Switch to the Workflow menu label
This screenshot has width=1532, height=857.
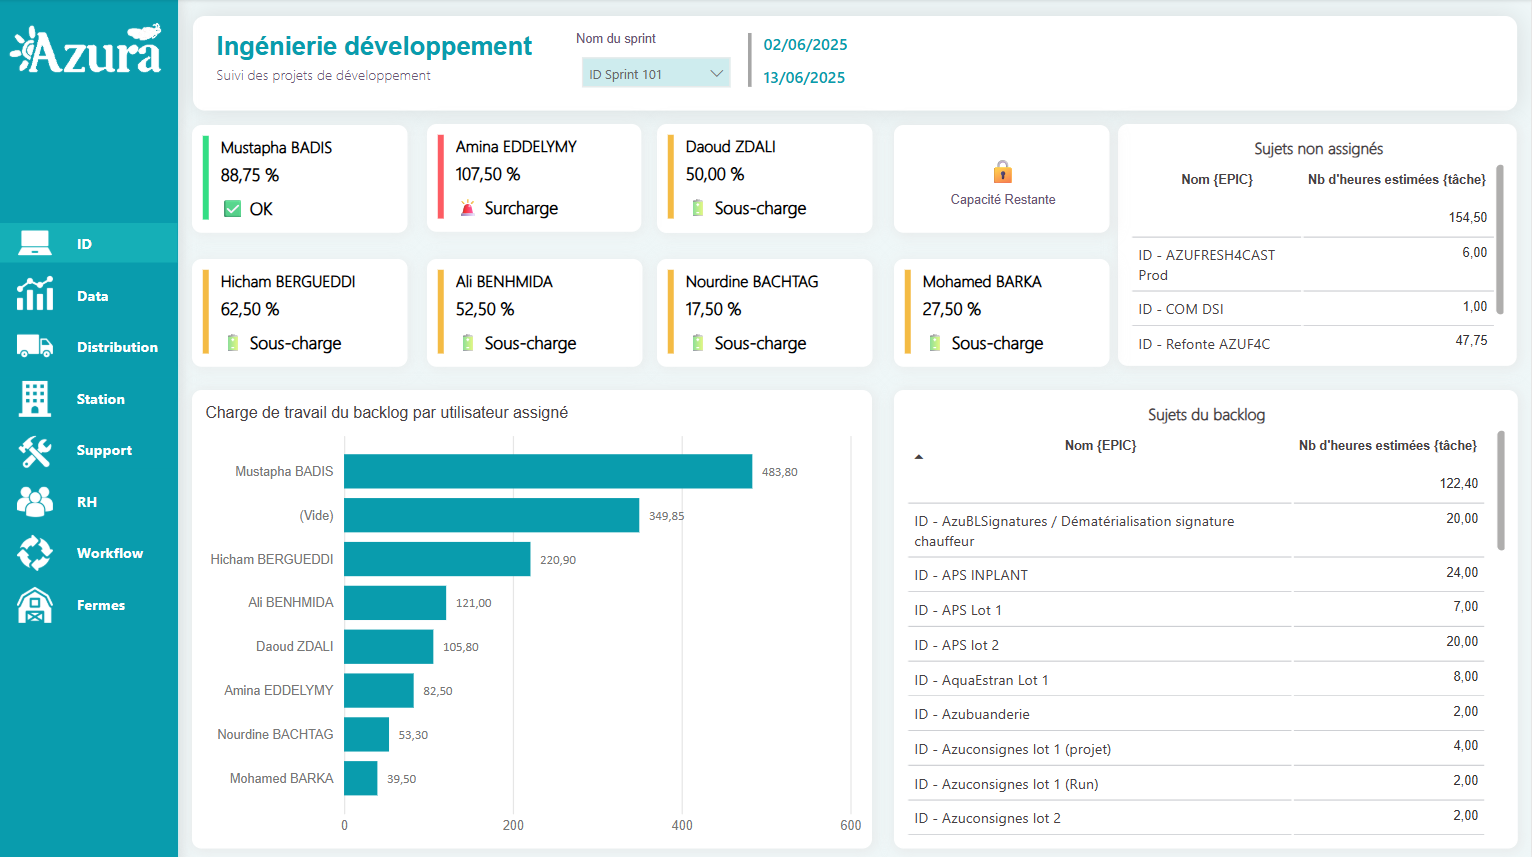pos(110,553)
